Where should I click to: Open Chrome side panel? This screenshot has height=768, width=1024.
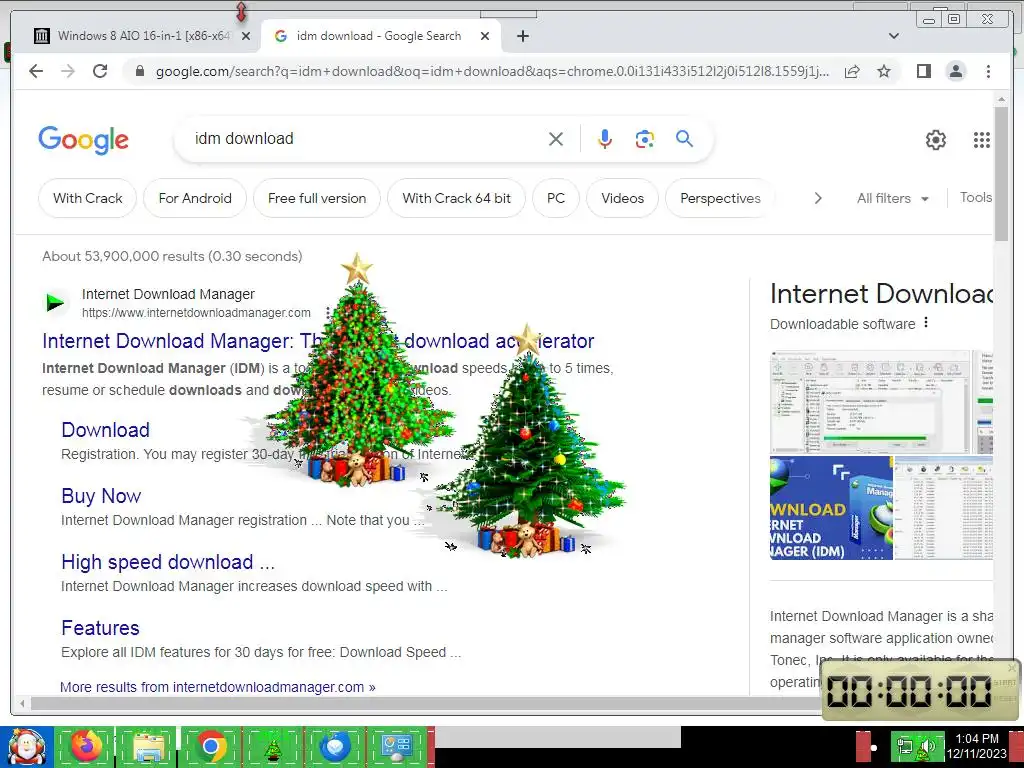[923, 71]
